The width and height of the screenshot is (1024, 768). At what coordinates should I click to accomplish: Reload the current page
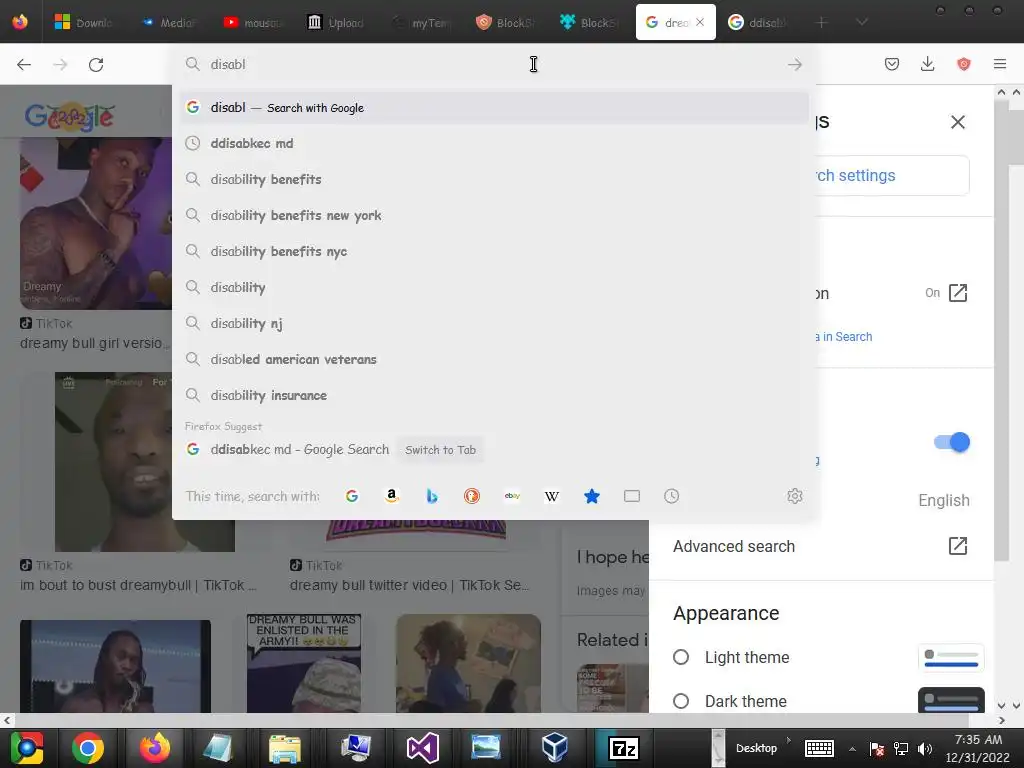(x=96, y=64)
